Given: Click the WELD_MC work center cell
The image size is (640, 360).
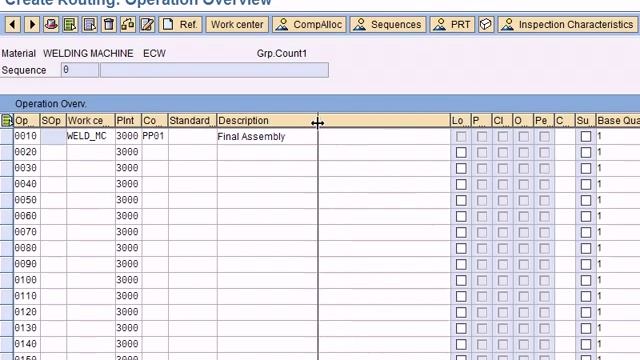Looking at the screenshot, I should click(91, 136).
